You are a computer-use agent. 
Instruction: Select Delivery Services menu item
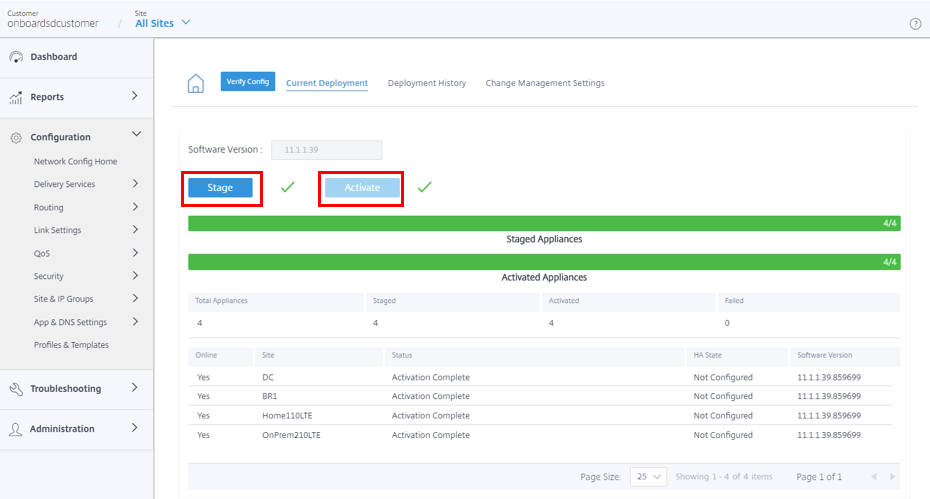64,184
